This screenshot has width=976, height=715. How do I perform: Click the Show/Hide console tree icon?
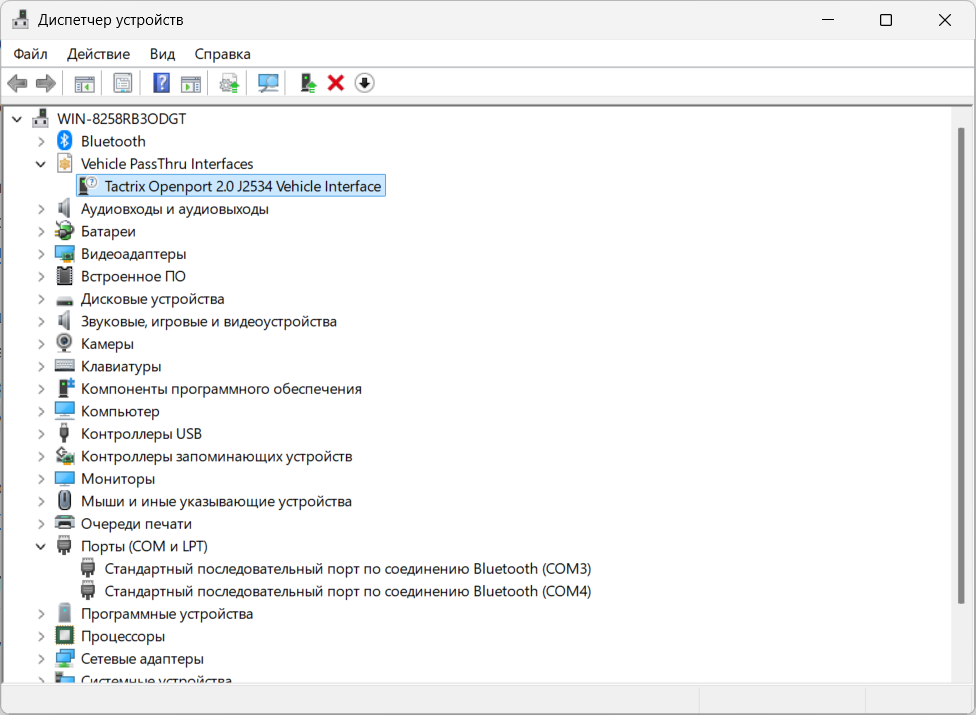(84, 82)
